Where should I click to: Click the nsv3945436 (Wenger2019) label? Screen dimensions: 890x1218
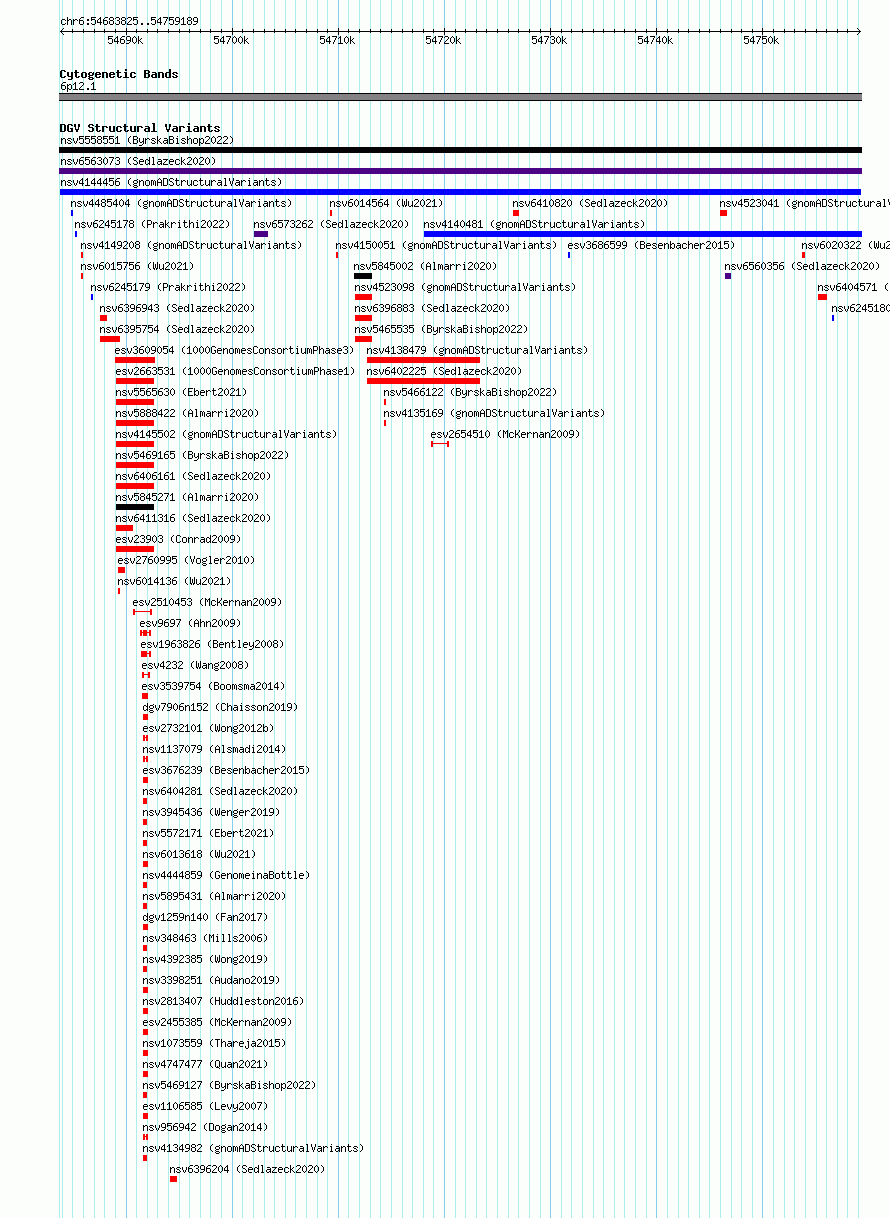point(211,812)
